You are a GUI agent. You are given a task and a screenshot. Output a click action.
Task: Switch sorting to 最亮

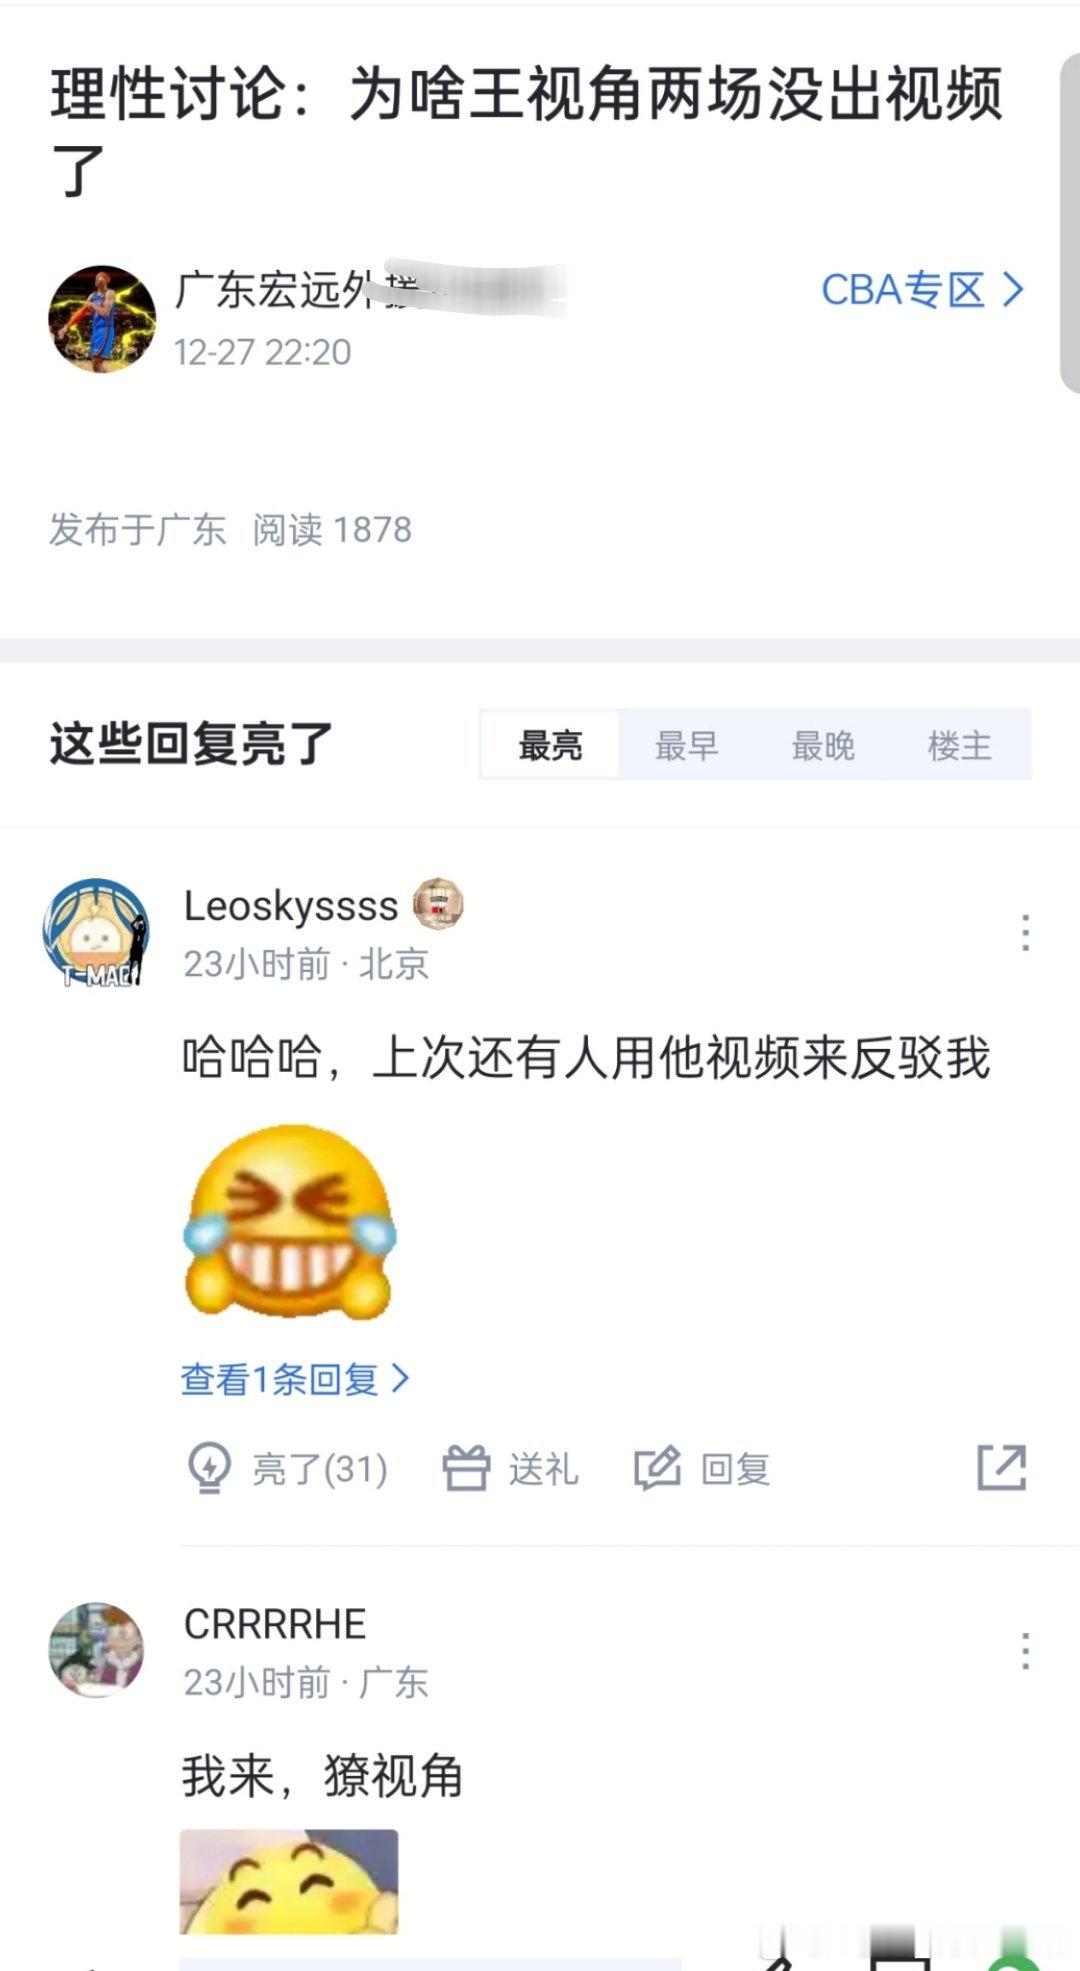(x=550, y=745)
